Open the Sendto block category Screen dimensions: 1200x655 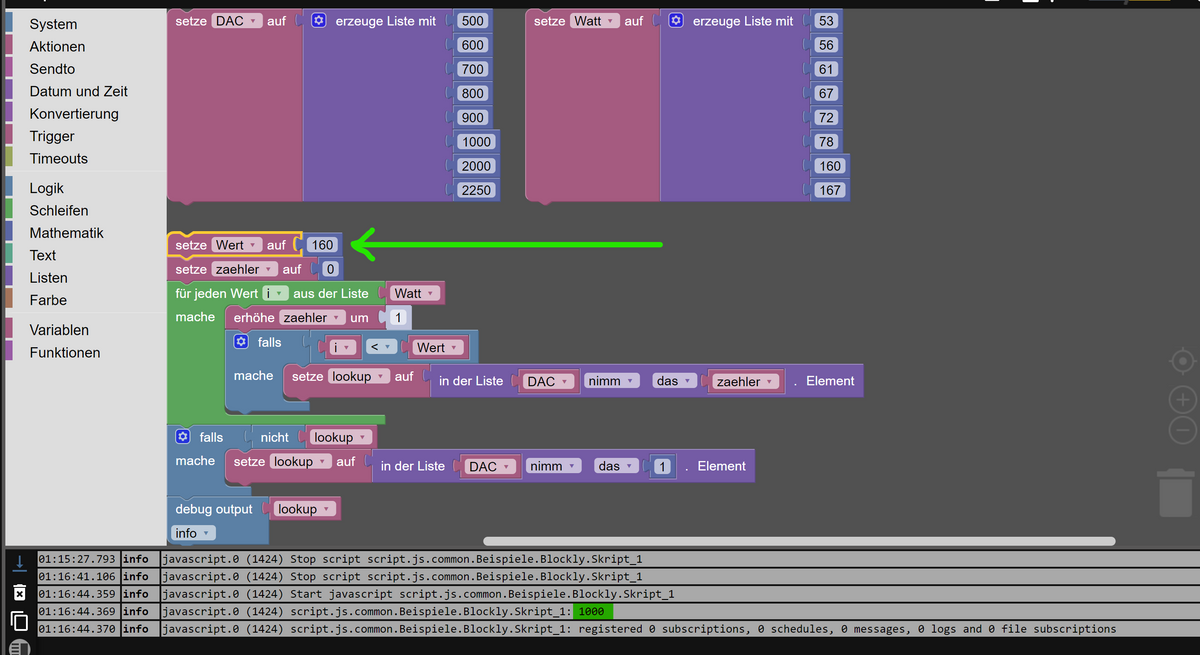pos(52,69)
